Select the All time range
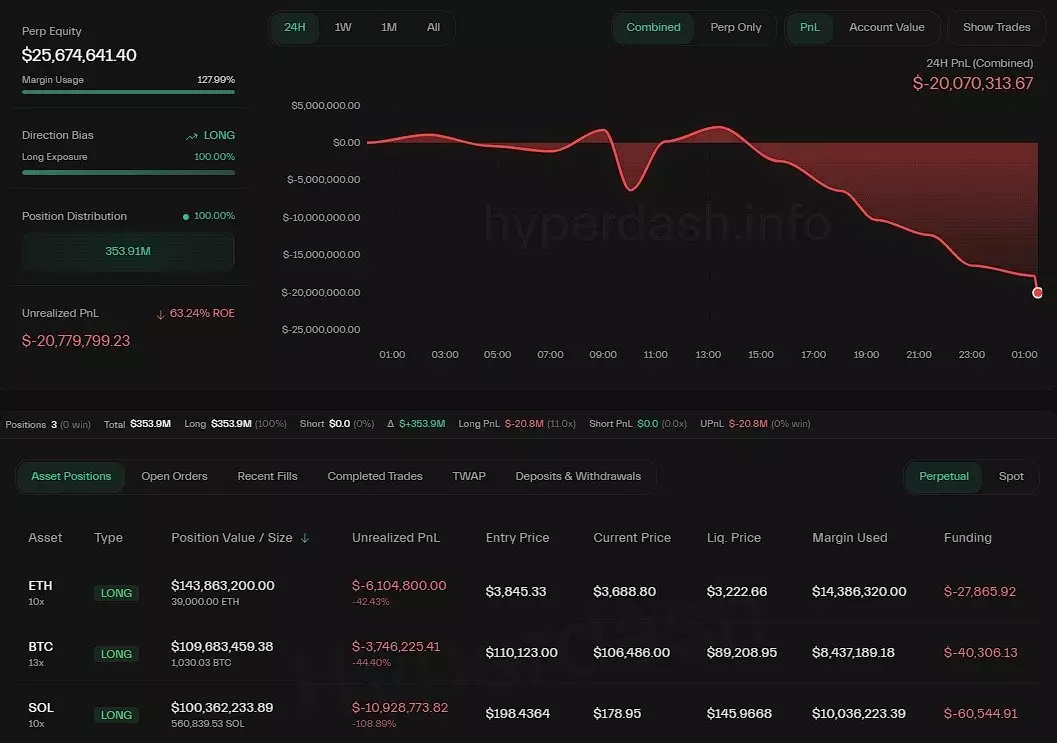 (433, 28)
